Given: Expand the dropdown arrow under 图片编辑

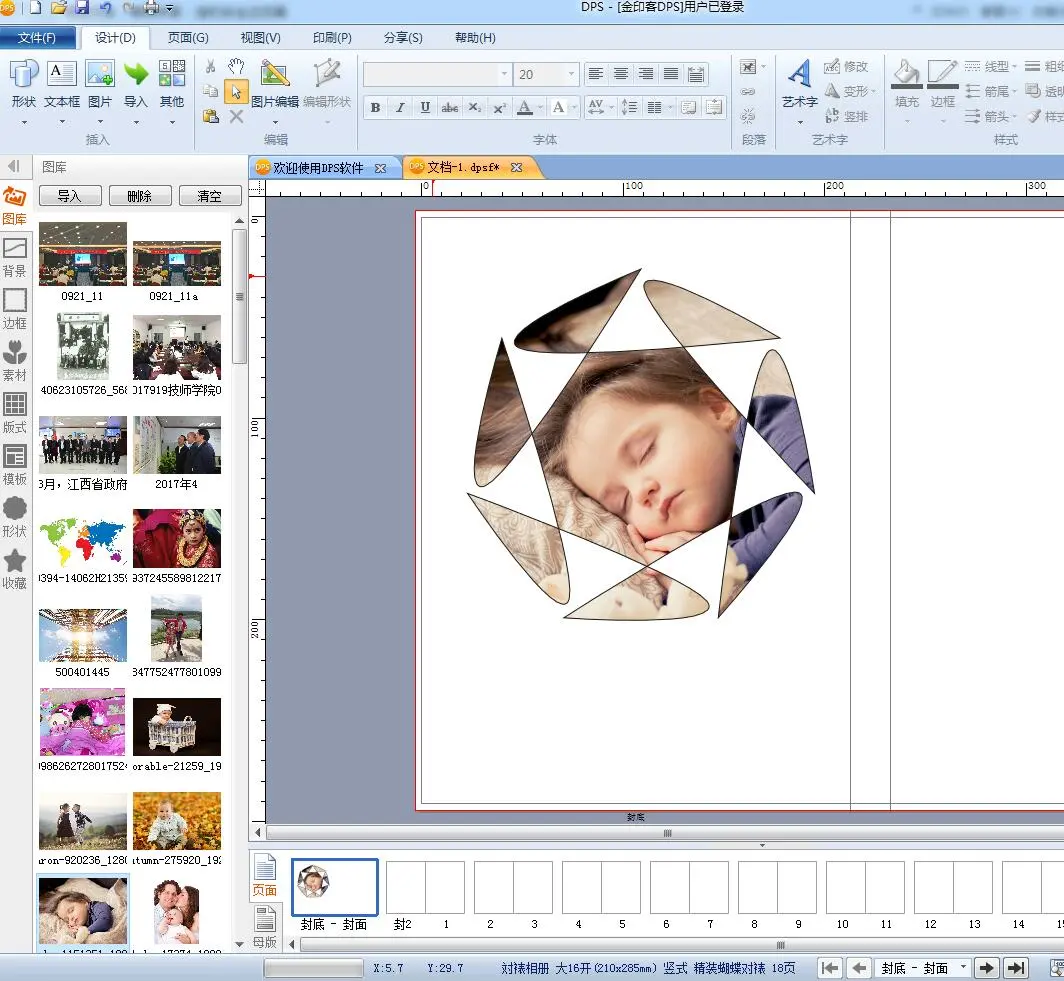Looking at the screenshot, I should (x=275, y=122).
